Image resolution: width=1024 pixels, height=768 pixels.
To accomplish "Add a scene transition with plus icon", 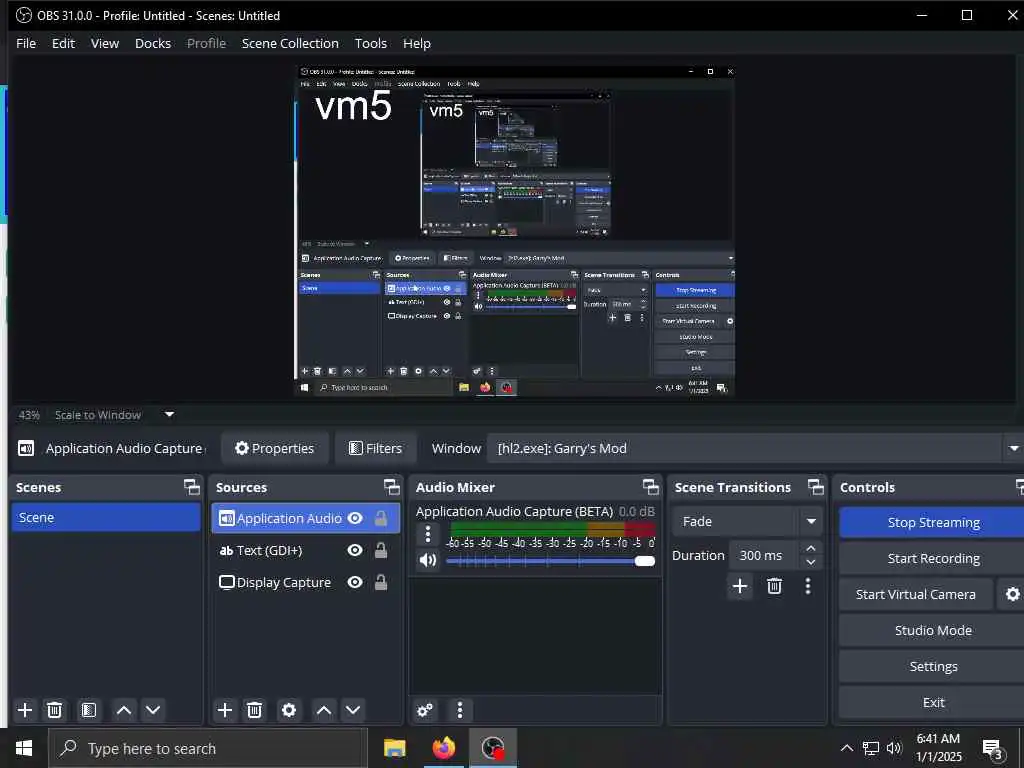I will pyautogui.click(x=740, y=586).
